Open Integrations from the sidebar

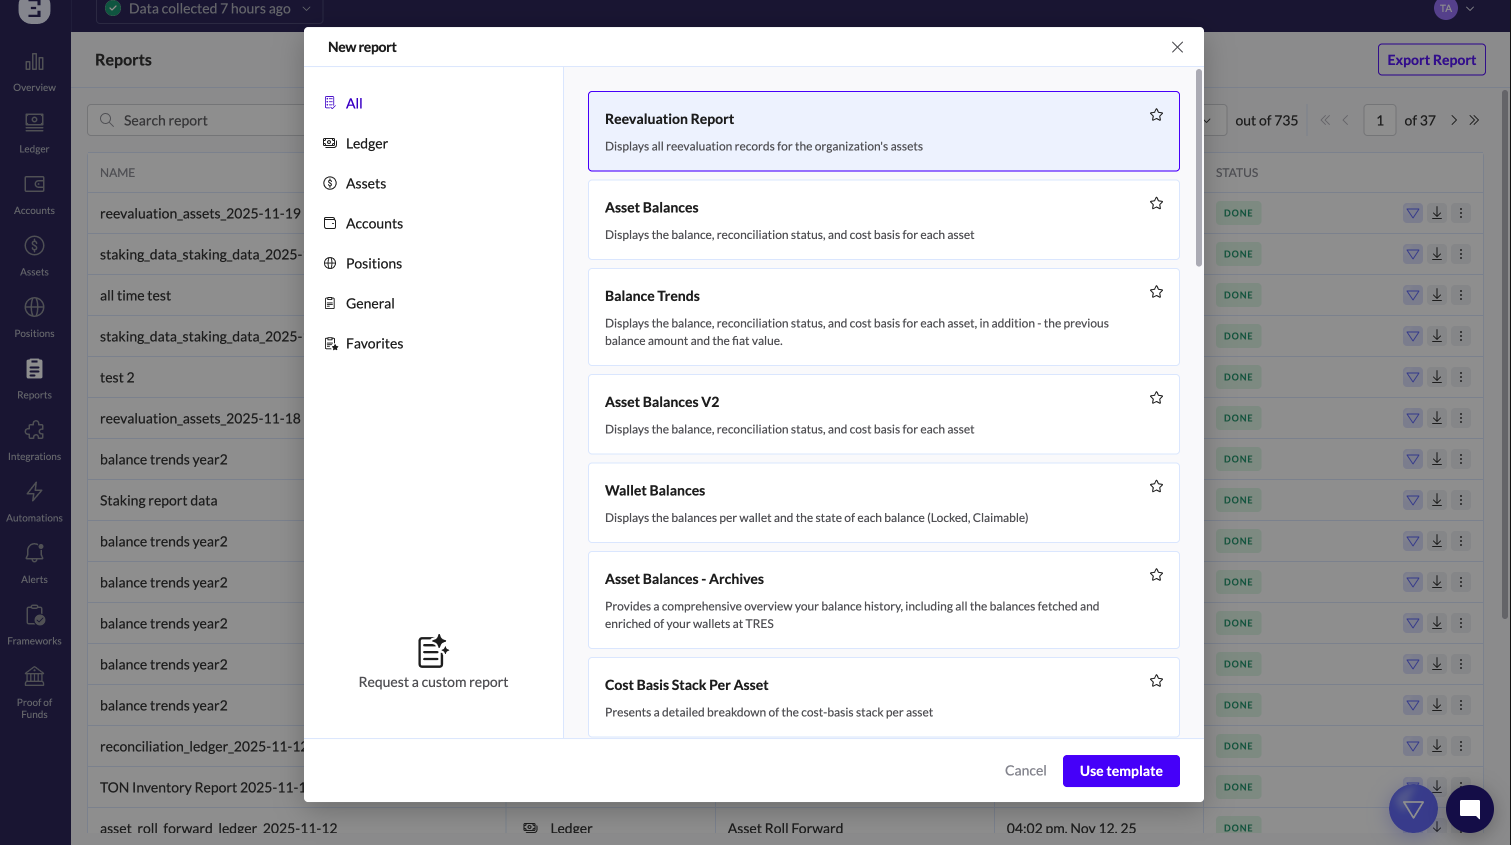[x=34, y=440]
